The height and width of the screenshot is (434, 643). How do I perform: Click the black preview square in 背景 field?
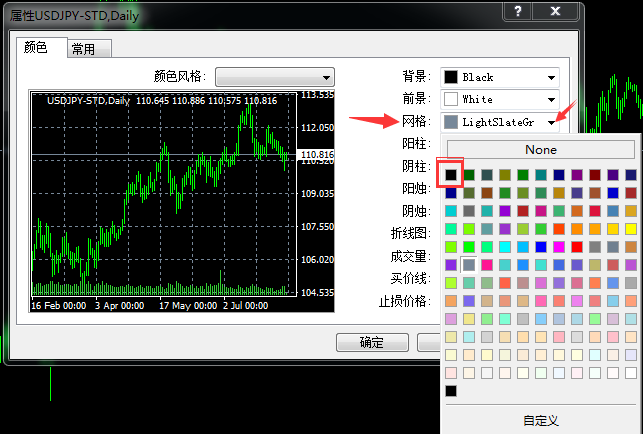tap(451, 77)
